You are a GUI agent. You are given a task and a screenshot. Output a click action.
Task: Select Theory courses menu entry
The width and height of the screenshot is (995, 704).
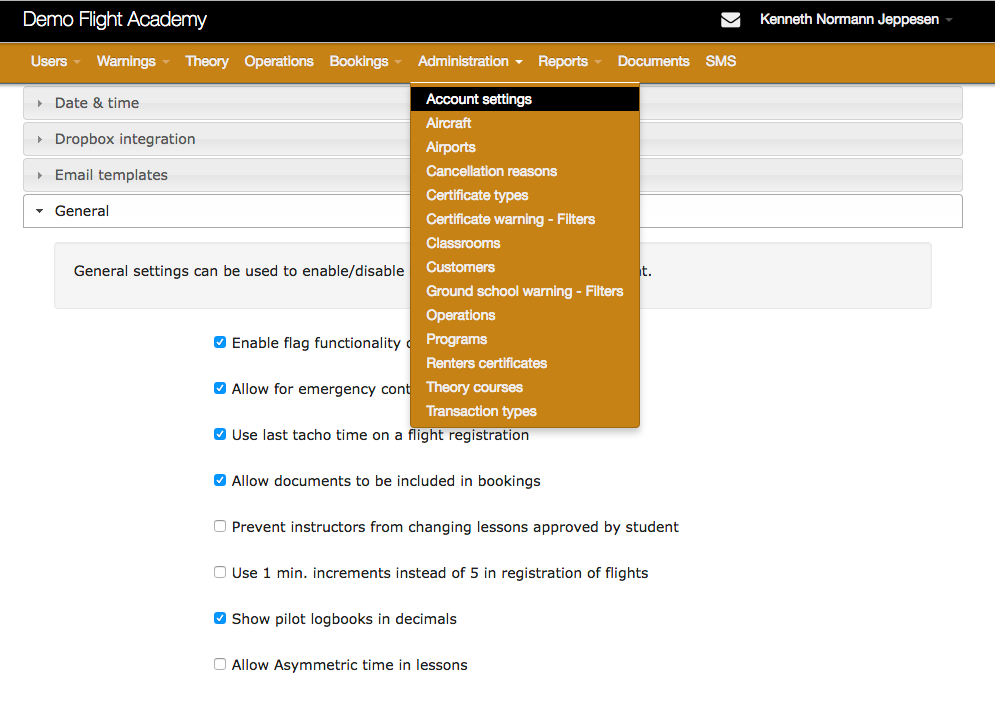(x=525, y=387)
